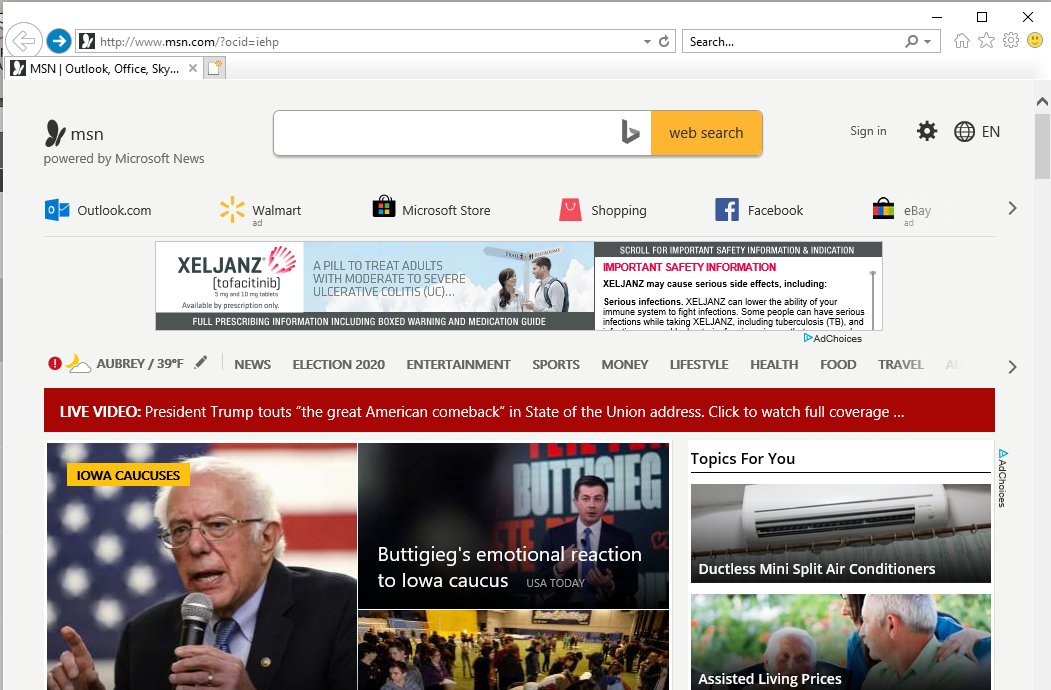The image size is (1051, 690).
Task: Open the HEALTH category
Action: pyautogui.click(x=774, y=364)
